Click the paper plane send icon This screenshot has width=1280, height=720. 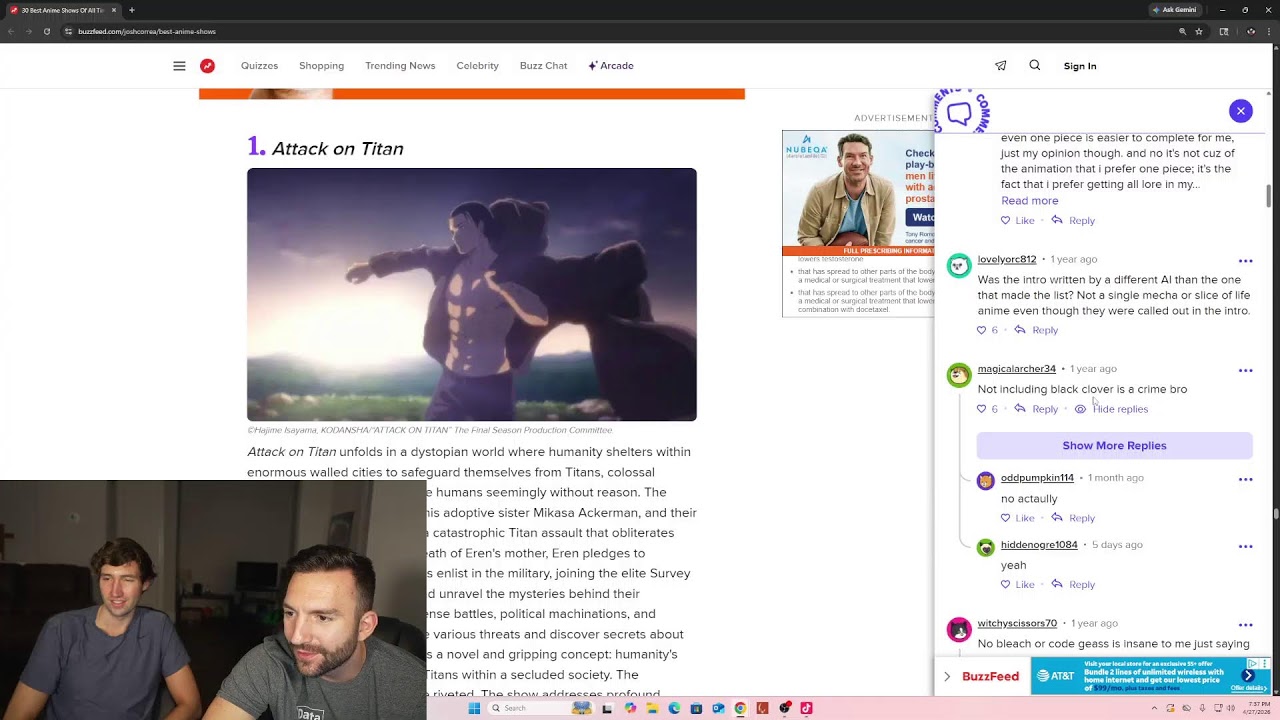click(x=1000, y=66)
